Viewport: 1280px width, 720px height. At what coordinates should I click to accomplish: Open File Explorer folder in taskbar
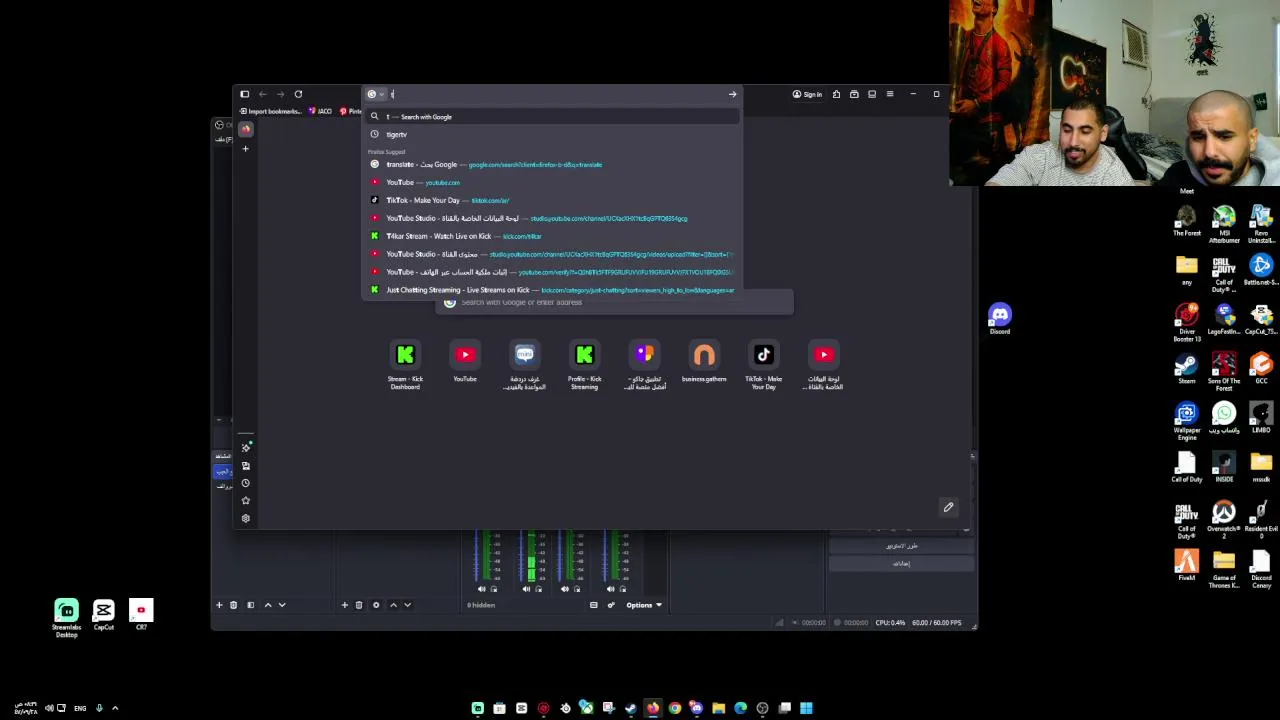(x=718, y=708)
